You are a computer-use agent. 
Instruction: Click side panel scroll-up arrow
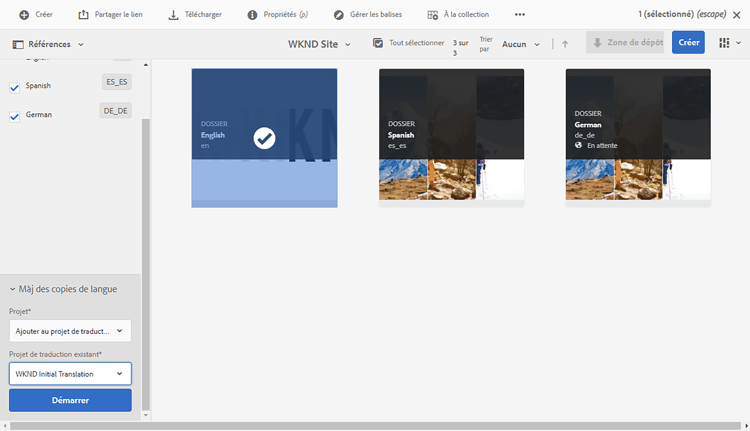[x=146, y=65]
